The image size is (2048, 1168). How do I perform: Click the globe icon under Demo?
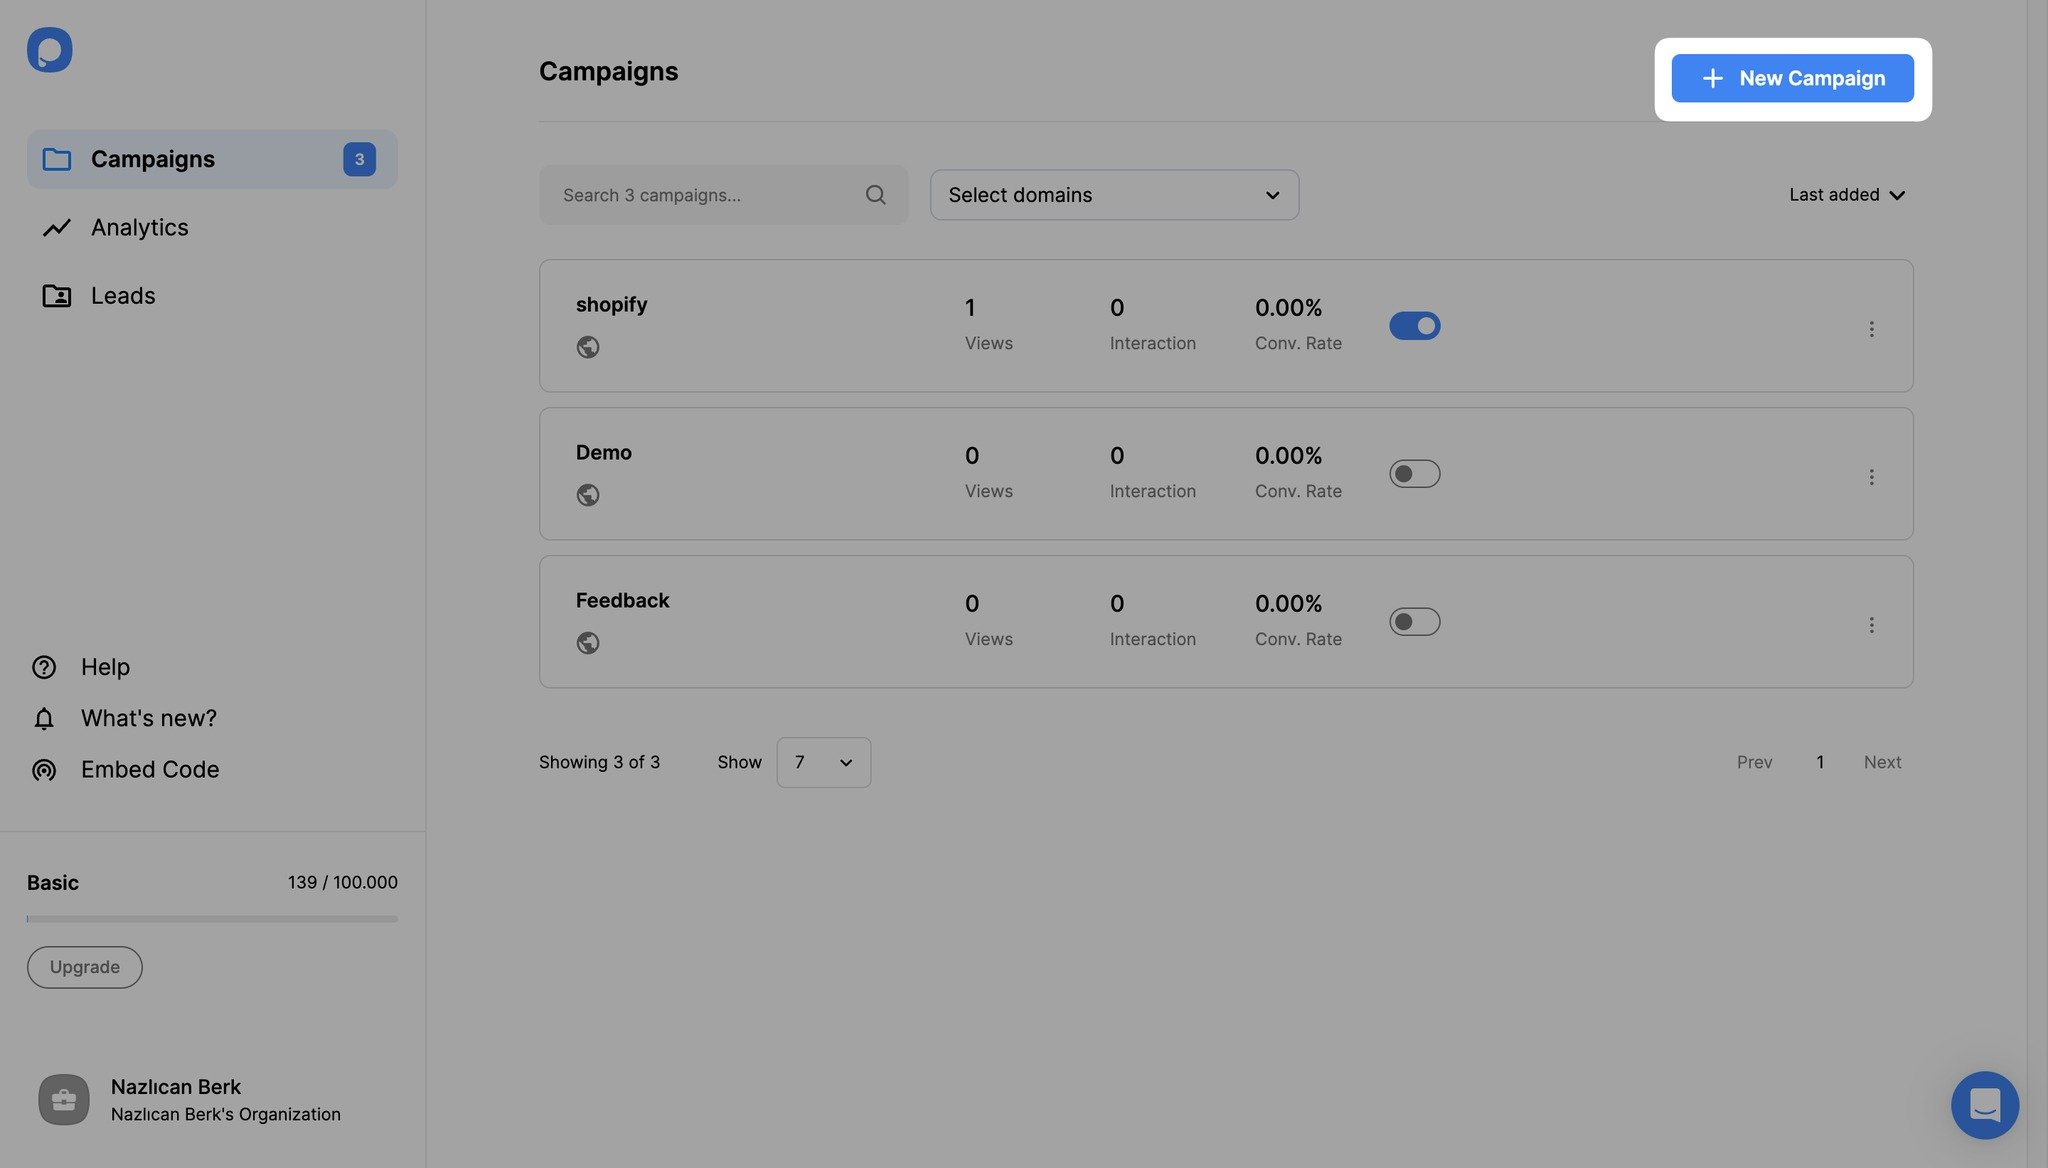point(588,495)
